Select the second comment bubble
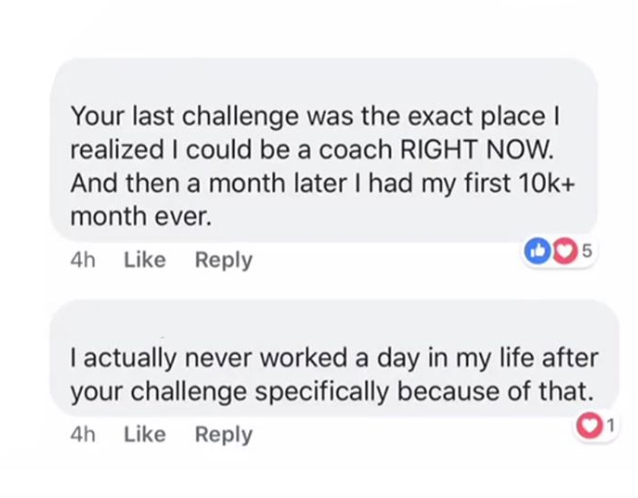 point(334,358)
